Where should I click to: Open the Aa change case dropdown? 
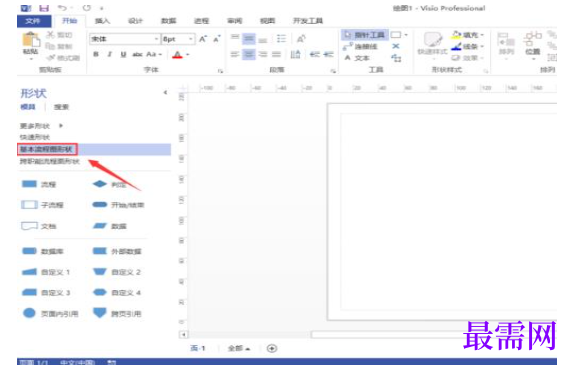tap(154, 54)
